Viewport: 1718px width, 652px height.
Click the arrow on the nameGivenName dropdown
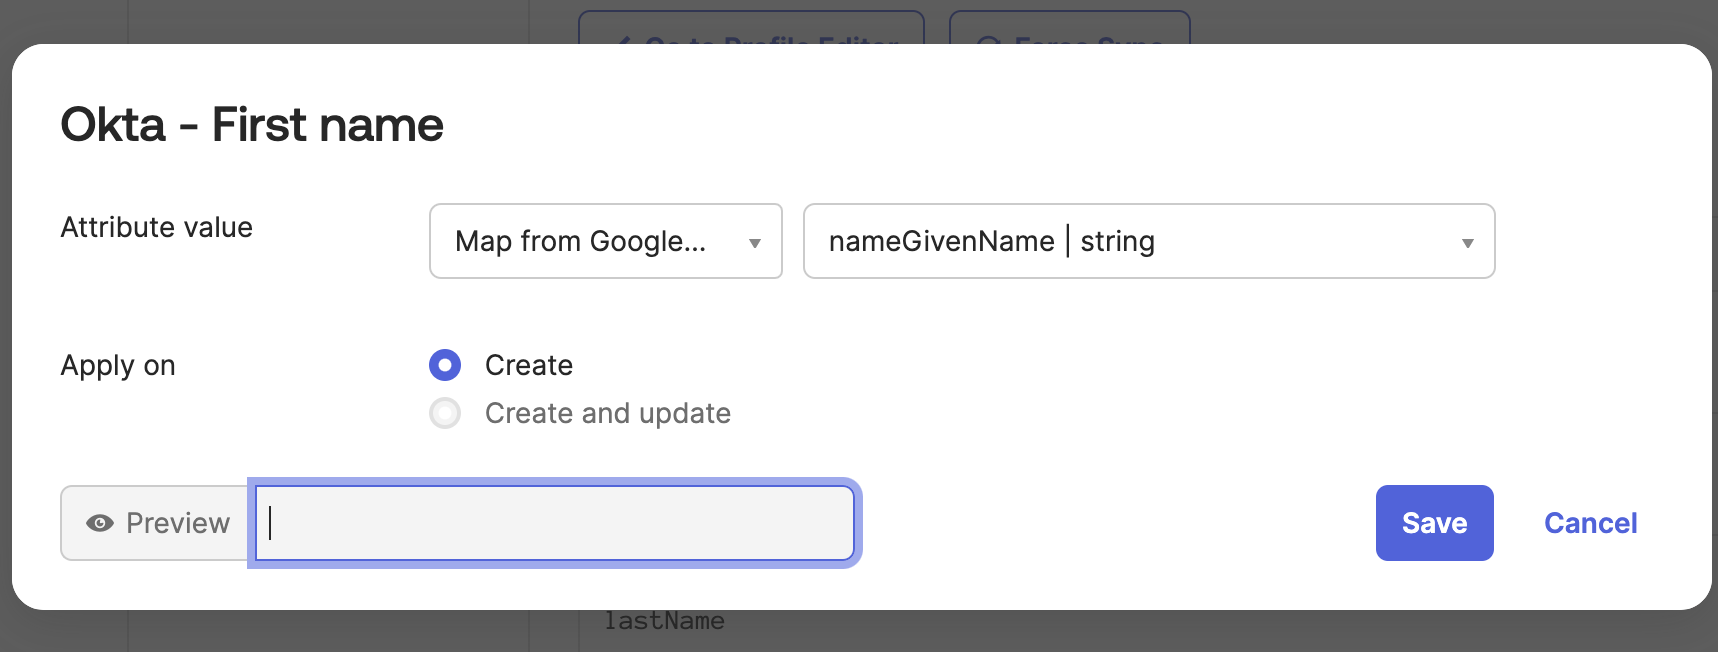[x=1467, y=243]
